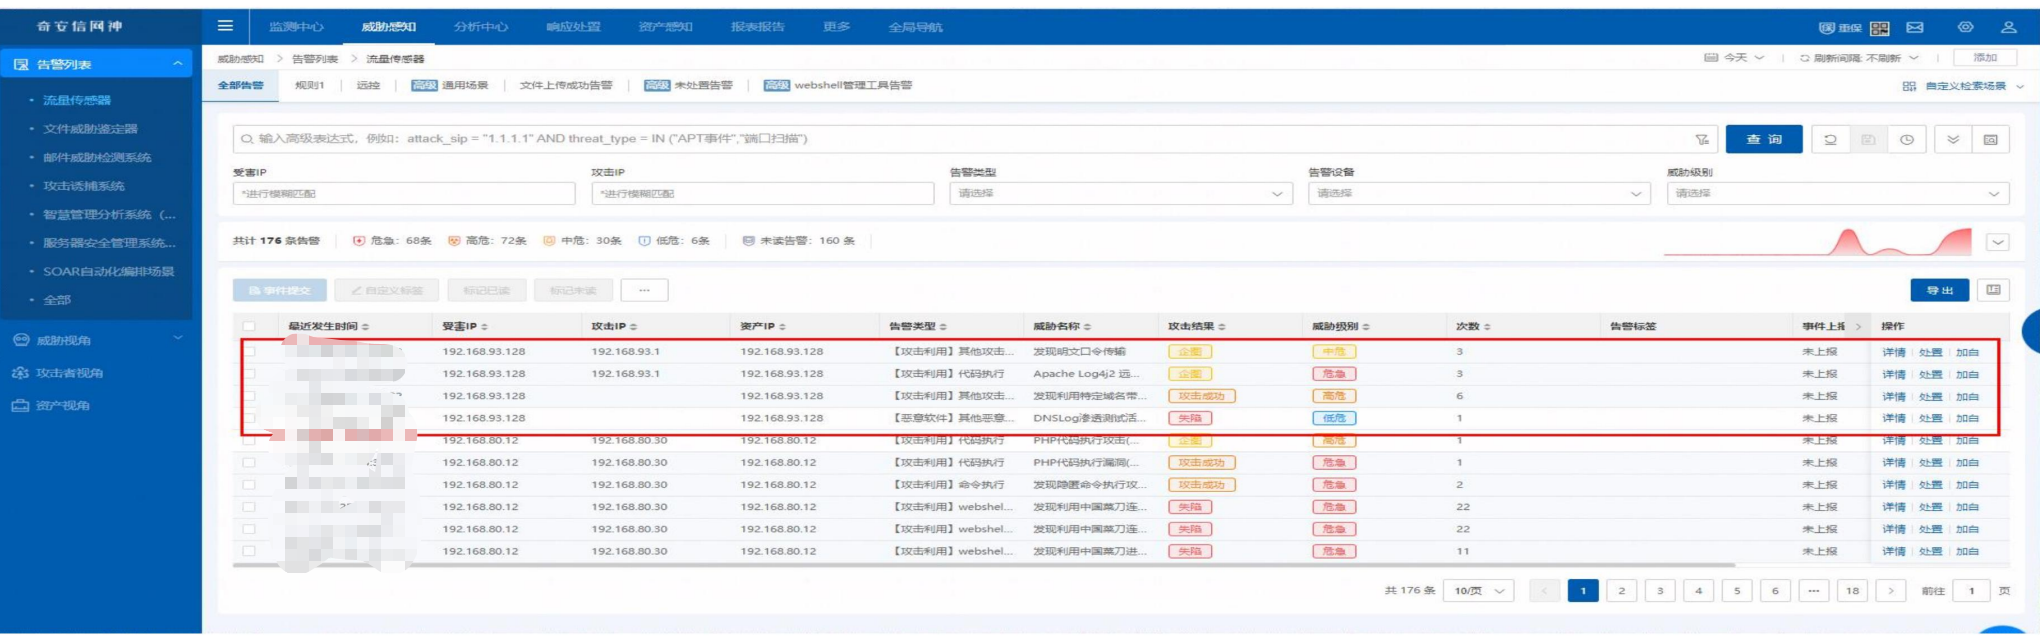Select the 未处置告警 tab

pos(689,86)
